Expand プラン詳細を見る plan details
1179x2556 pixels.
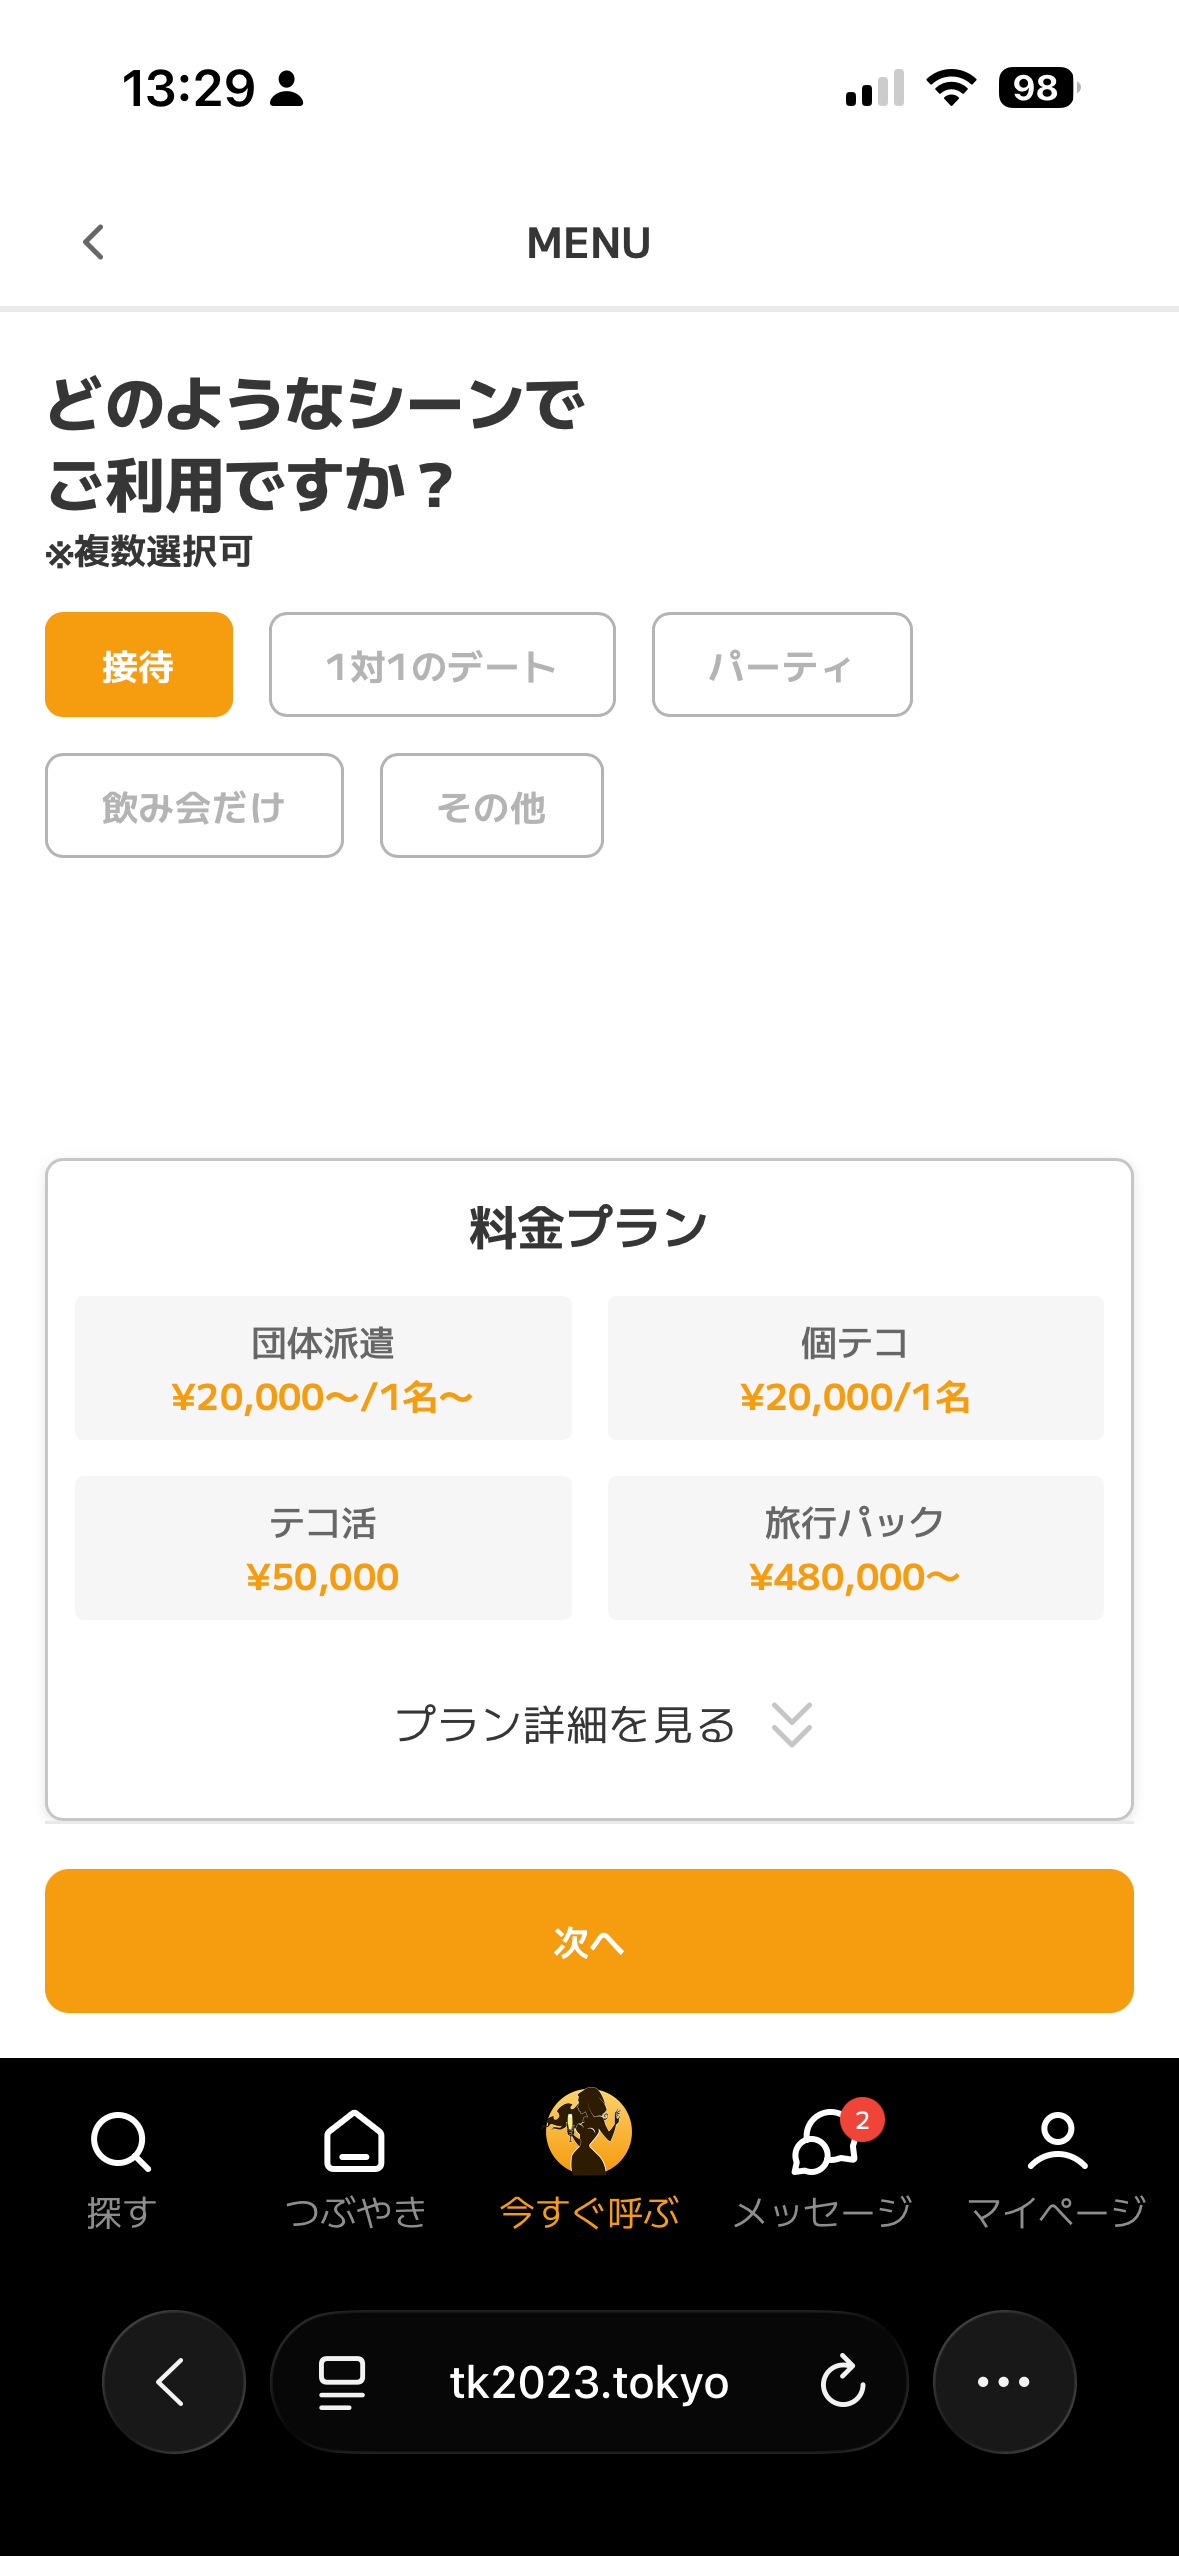604,1725
